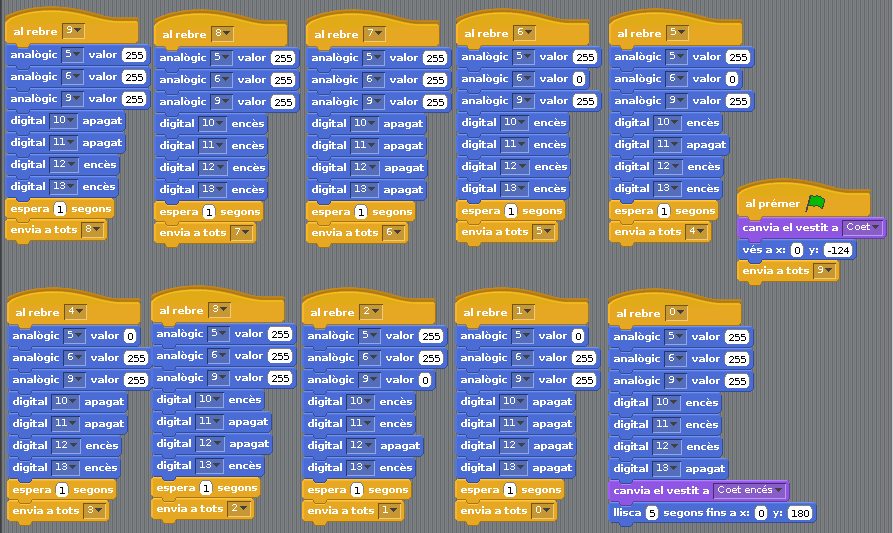Viewport: 893px width, 533px height.
Task: Edit analògic 6 value 0 in 'al rebre 5' script
Action: coord(732,79)
